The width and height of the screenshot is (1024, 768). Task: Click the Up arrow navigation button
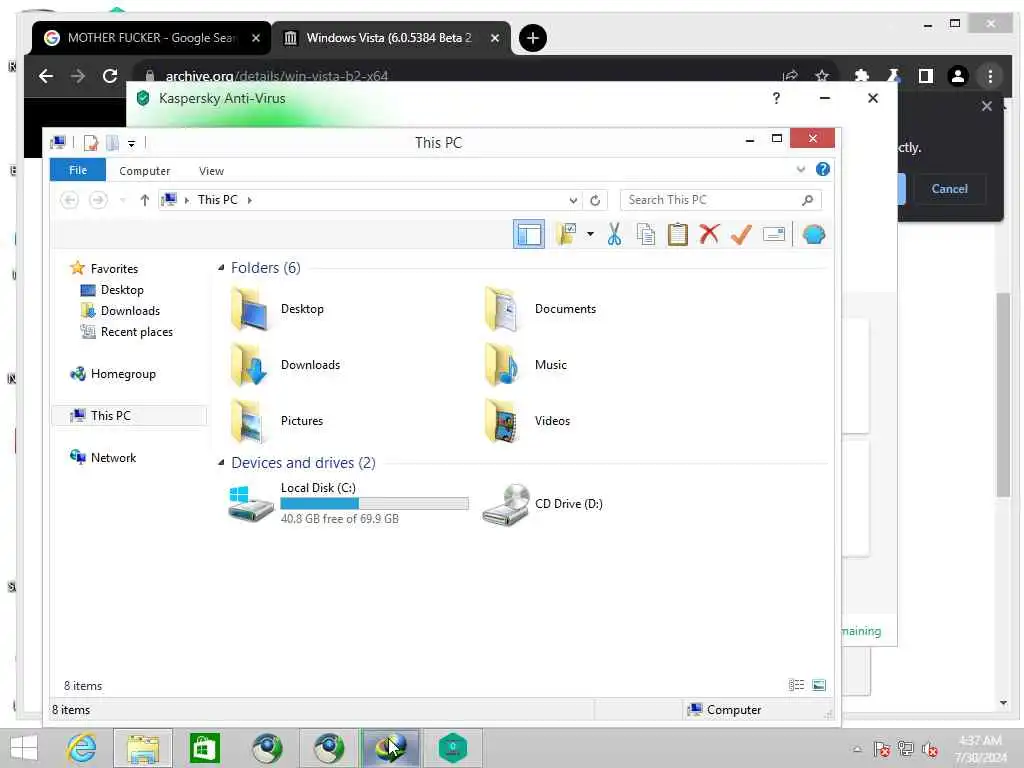point(144,200)
